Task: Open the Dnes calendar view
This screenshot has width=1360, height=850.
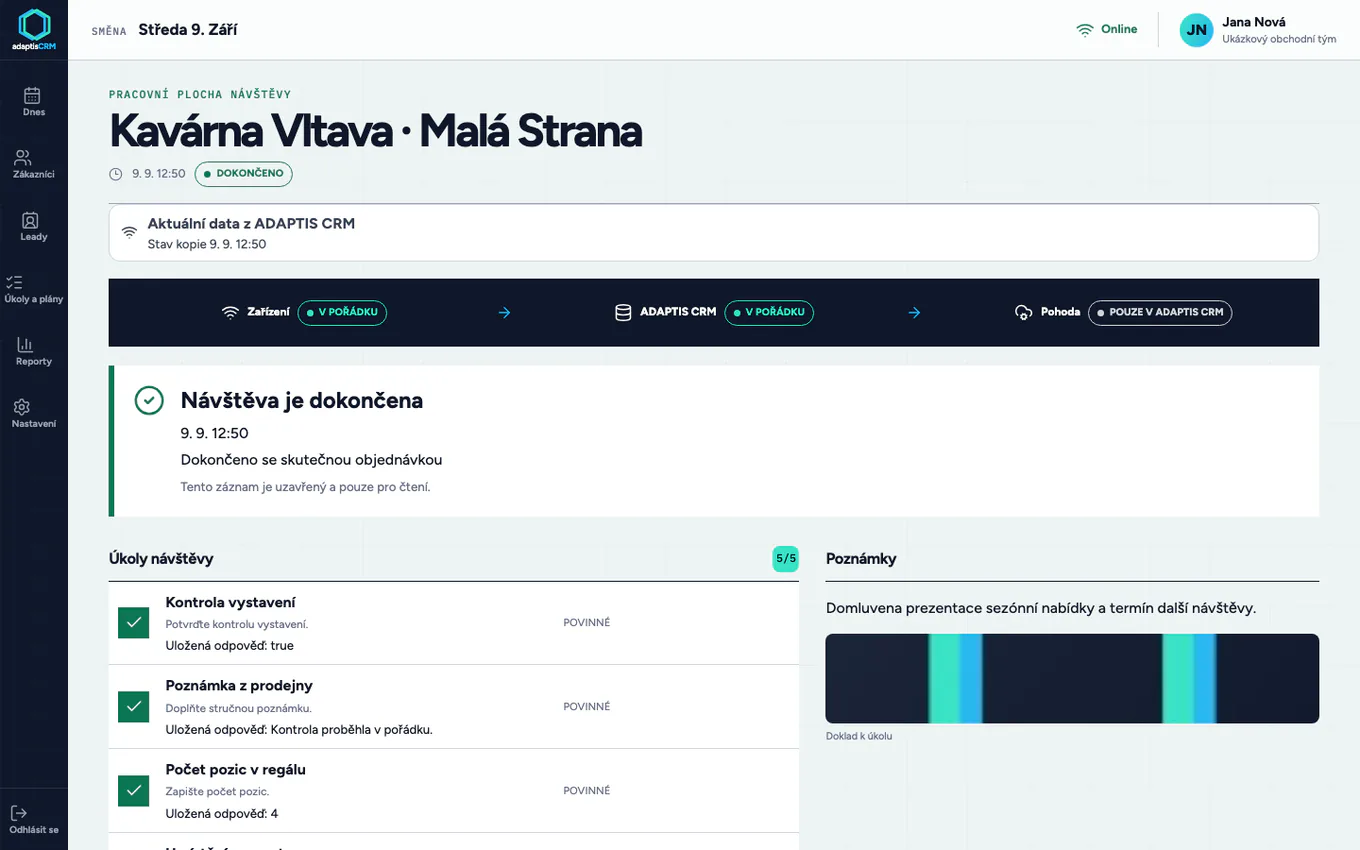Action: (x=34, y=102)
